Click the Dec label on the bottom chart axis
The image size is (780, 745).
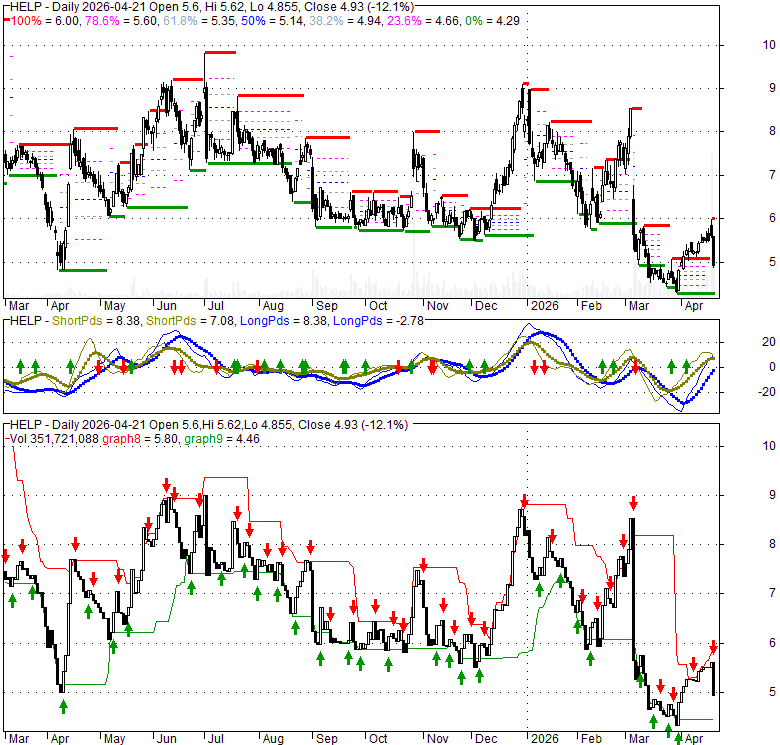pos(487,739)
